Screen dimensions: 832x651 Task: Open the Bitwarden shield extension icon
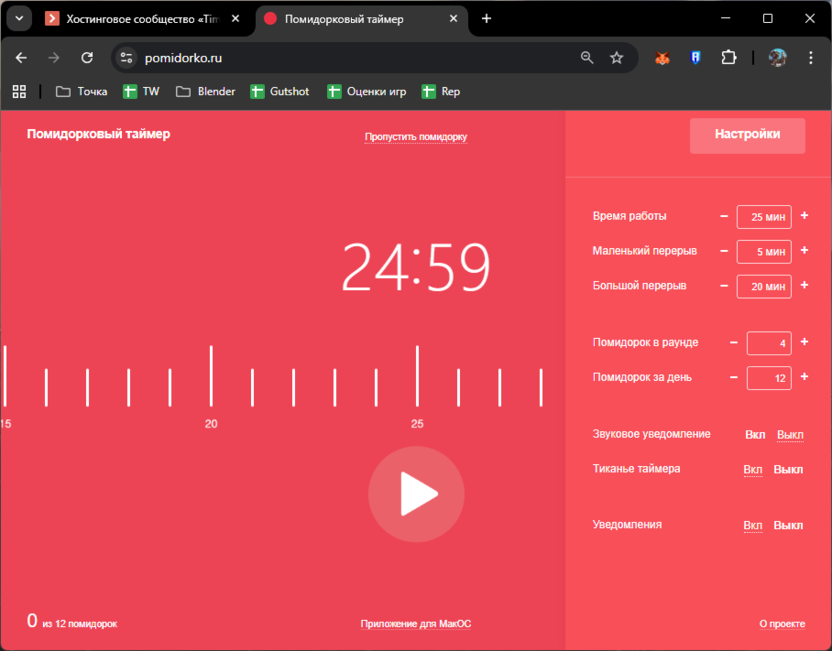point(695,58)
